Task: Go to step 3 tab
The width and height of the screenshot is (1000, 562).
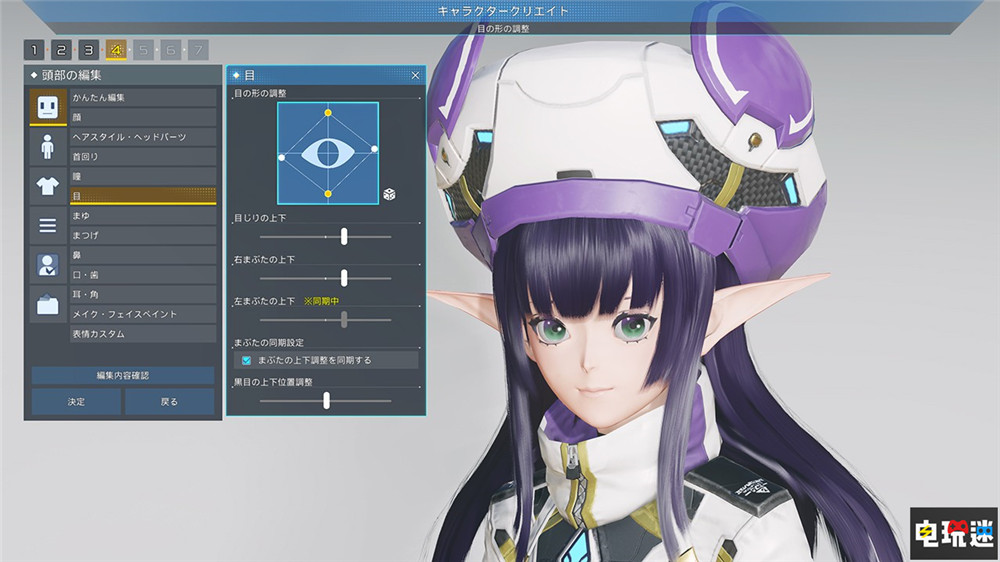Action: coord(89,50)
